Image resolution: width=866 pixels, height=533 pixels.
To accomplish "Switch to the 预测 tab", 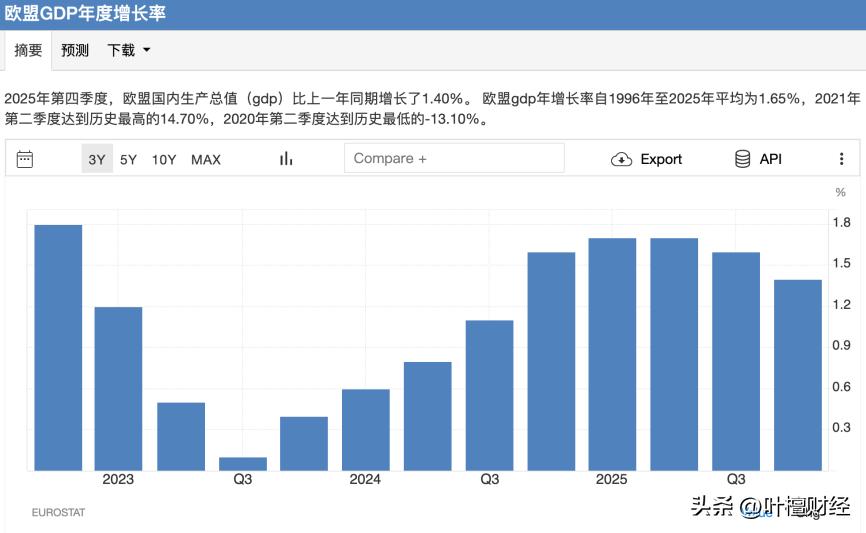I will coord(75,50).
